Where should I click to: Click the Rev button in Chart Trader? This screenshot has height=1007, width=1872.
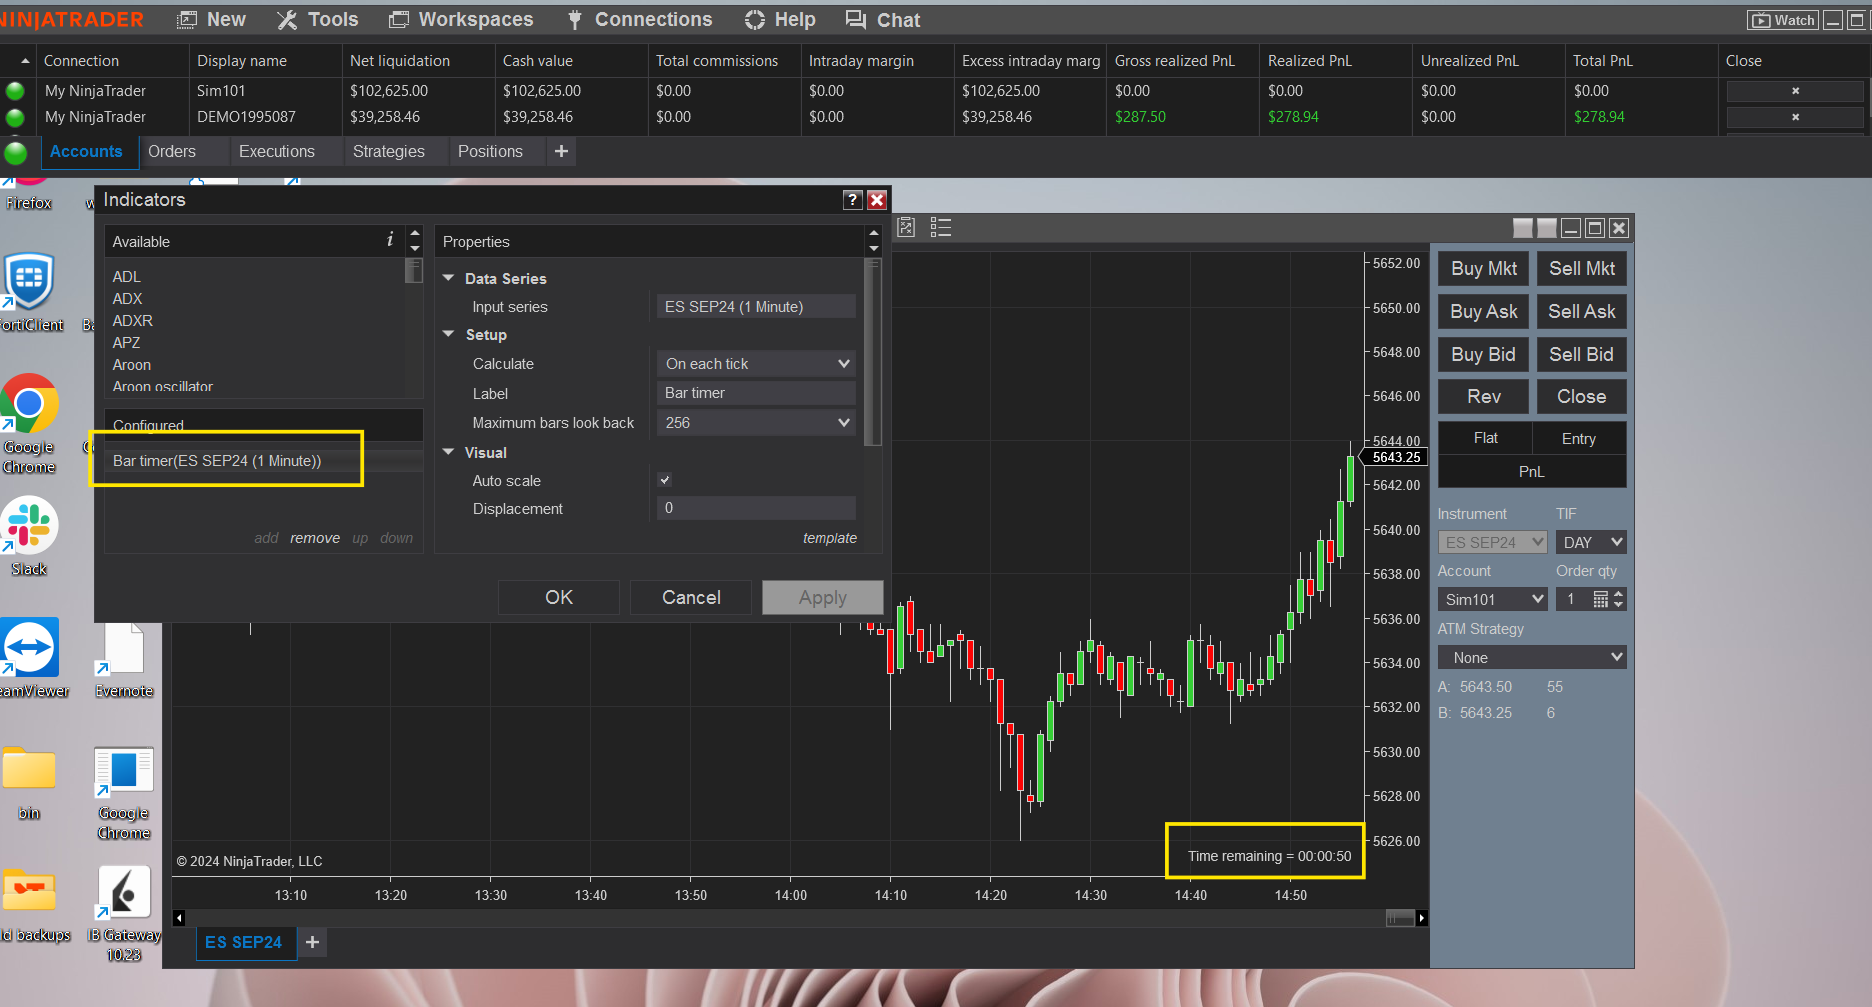tap(1484, 396)
